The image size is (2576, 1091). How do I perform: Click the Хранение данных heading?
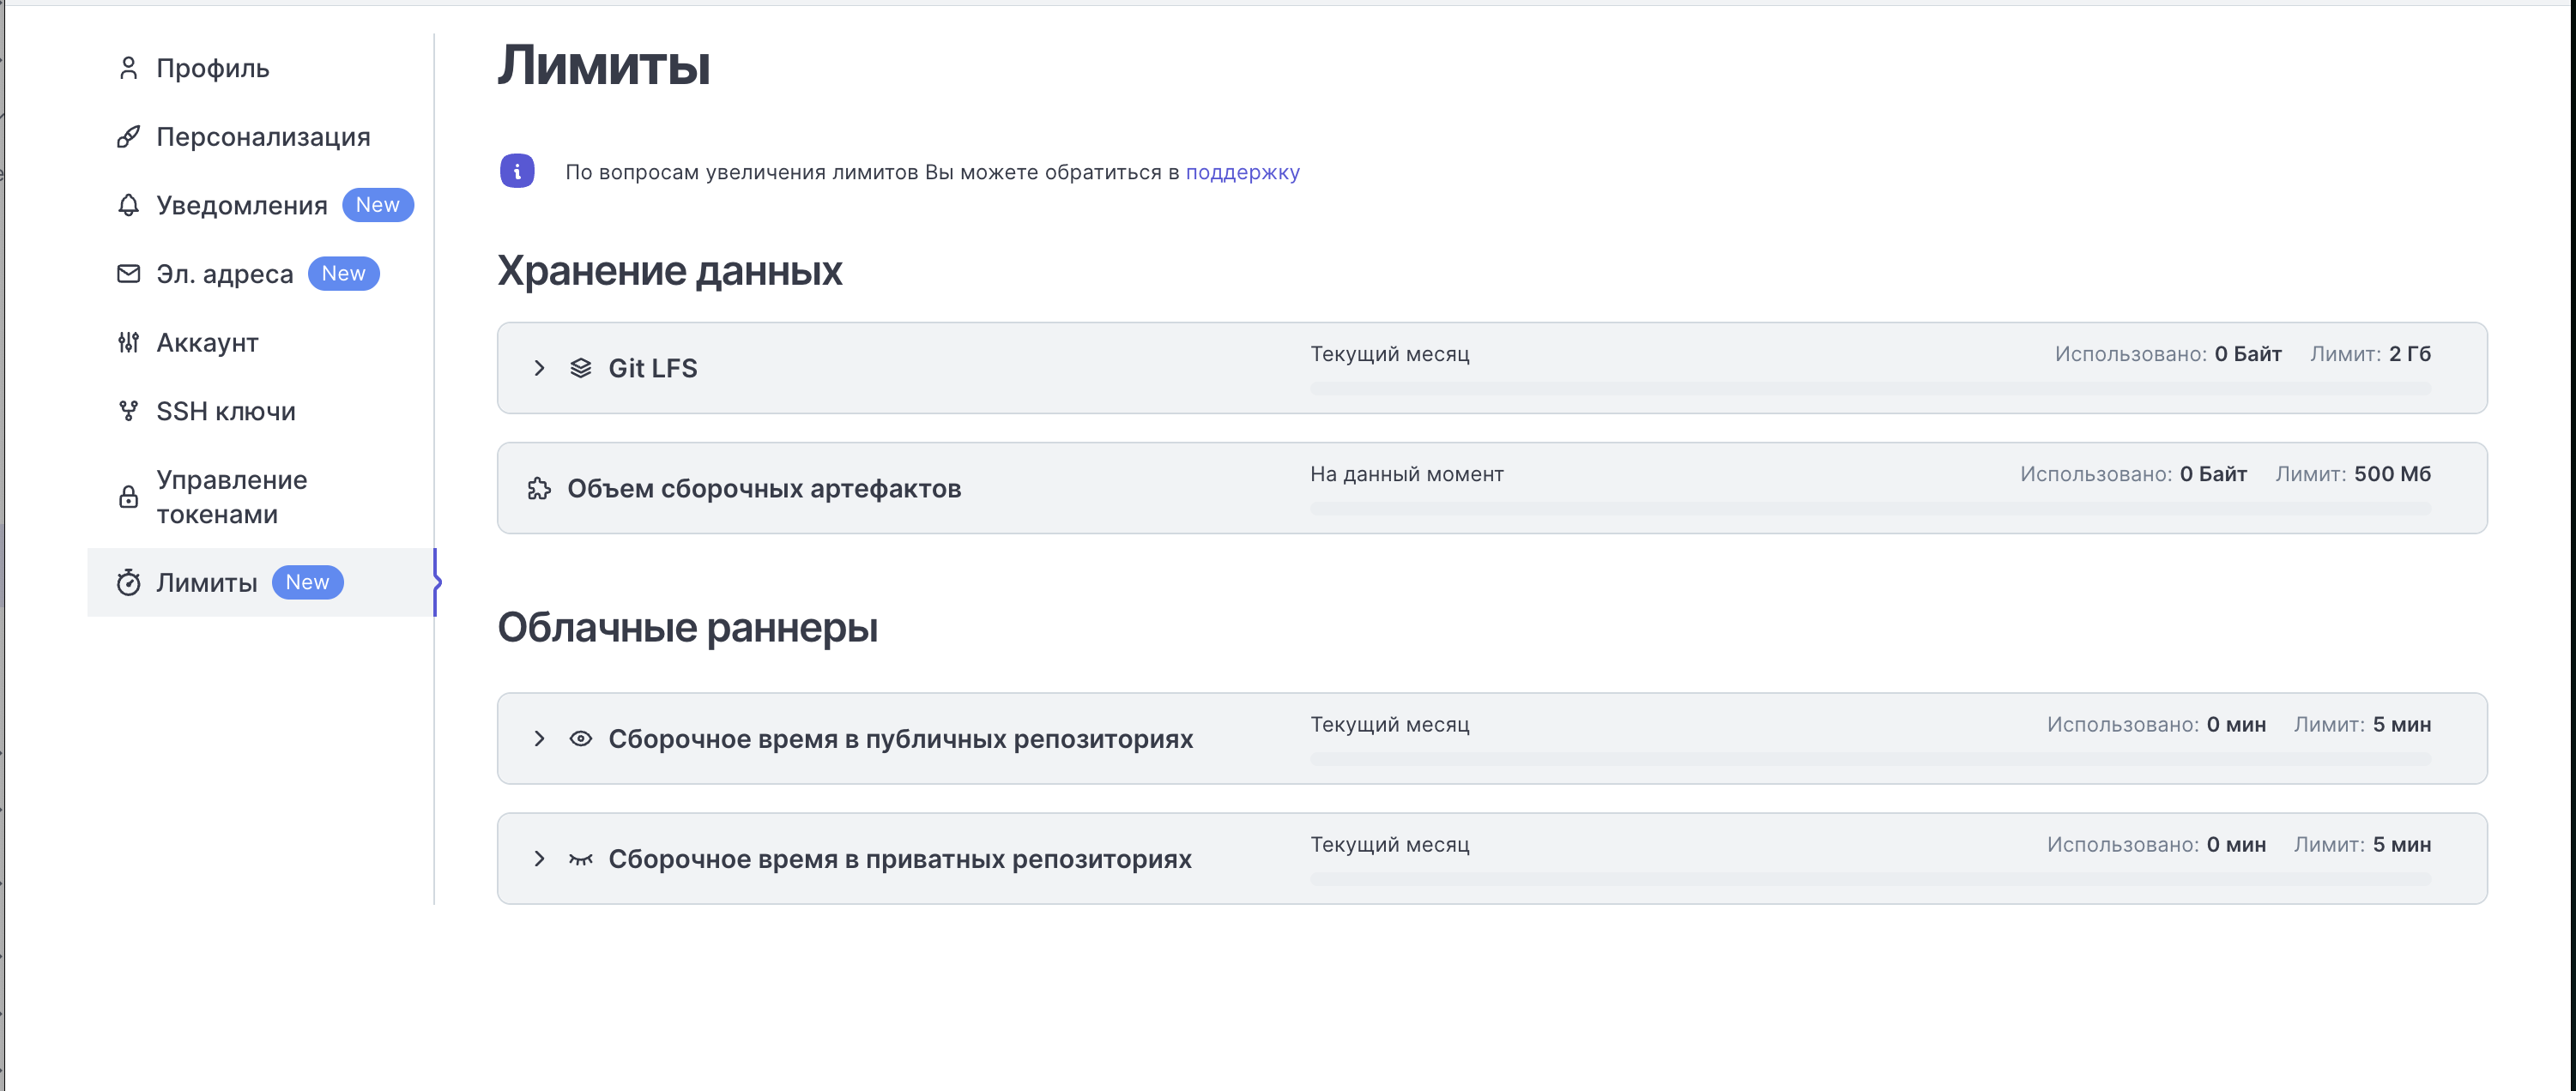pyautogui.click(x=670, y=271)
